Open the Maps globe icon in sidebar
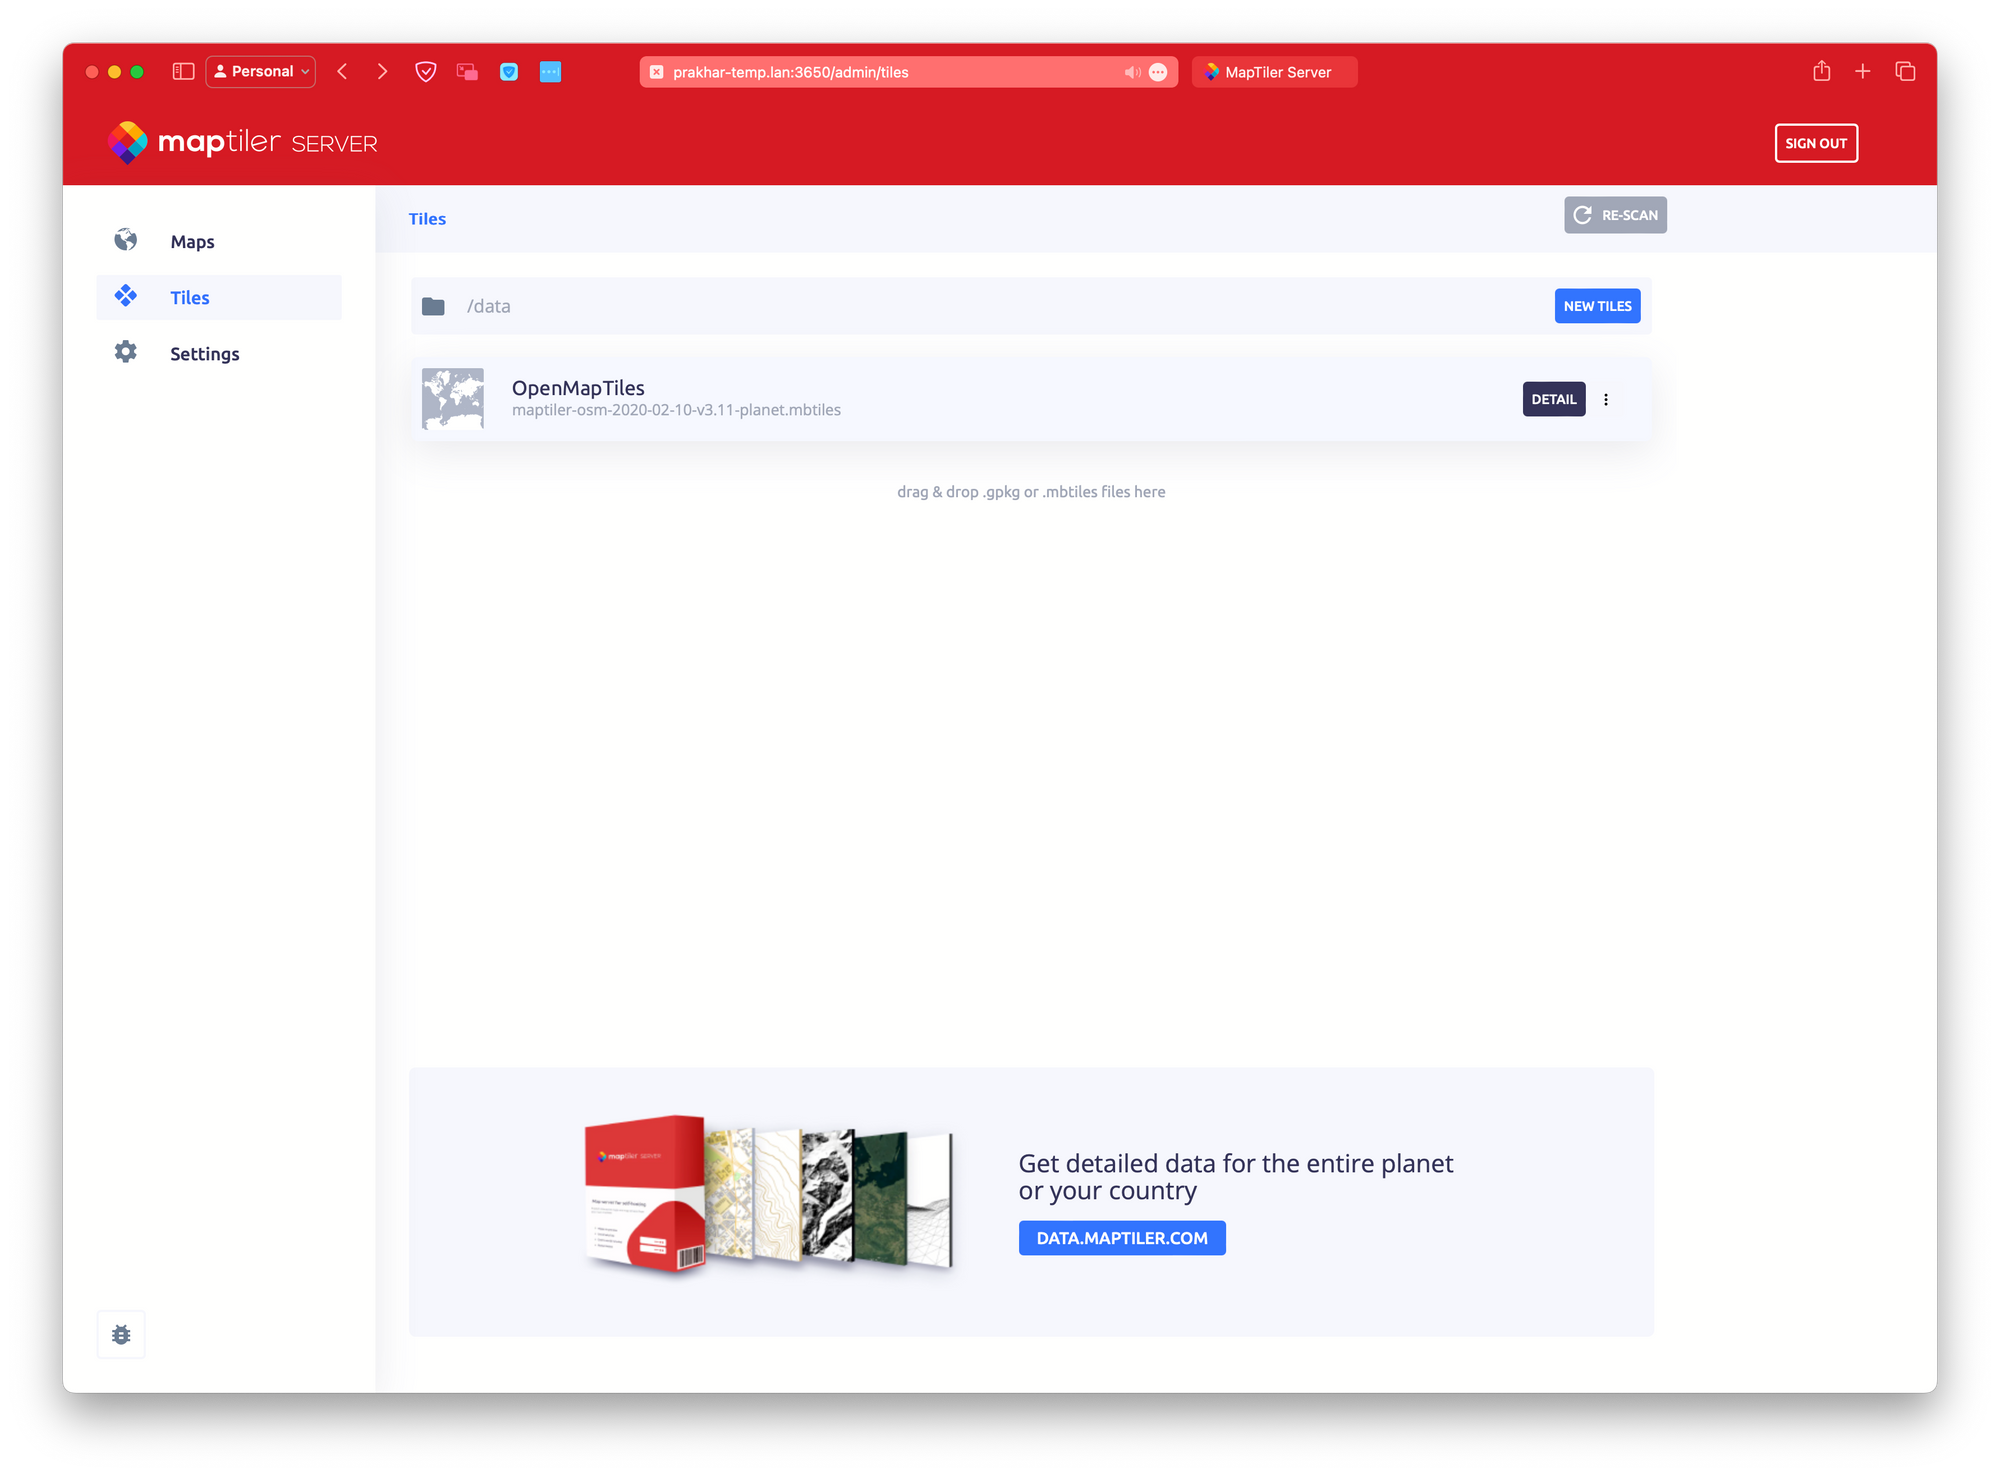The width and height of the screenshot is (2000, 1476). click(125, 240)
